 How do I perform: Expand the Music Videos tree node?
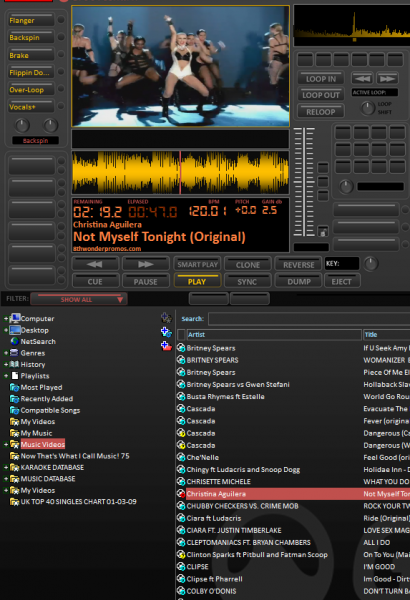pyautogui.click(x=6, y=445)
